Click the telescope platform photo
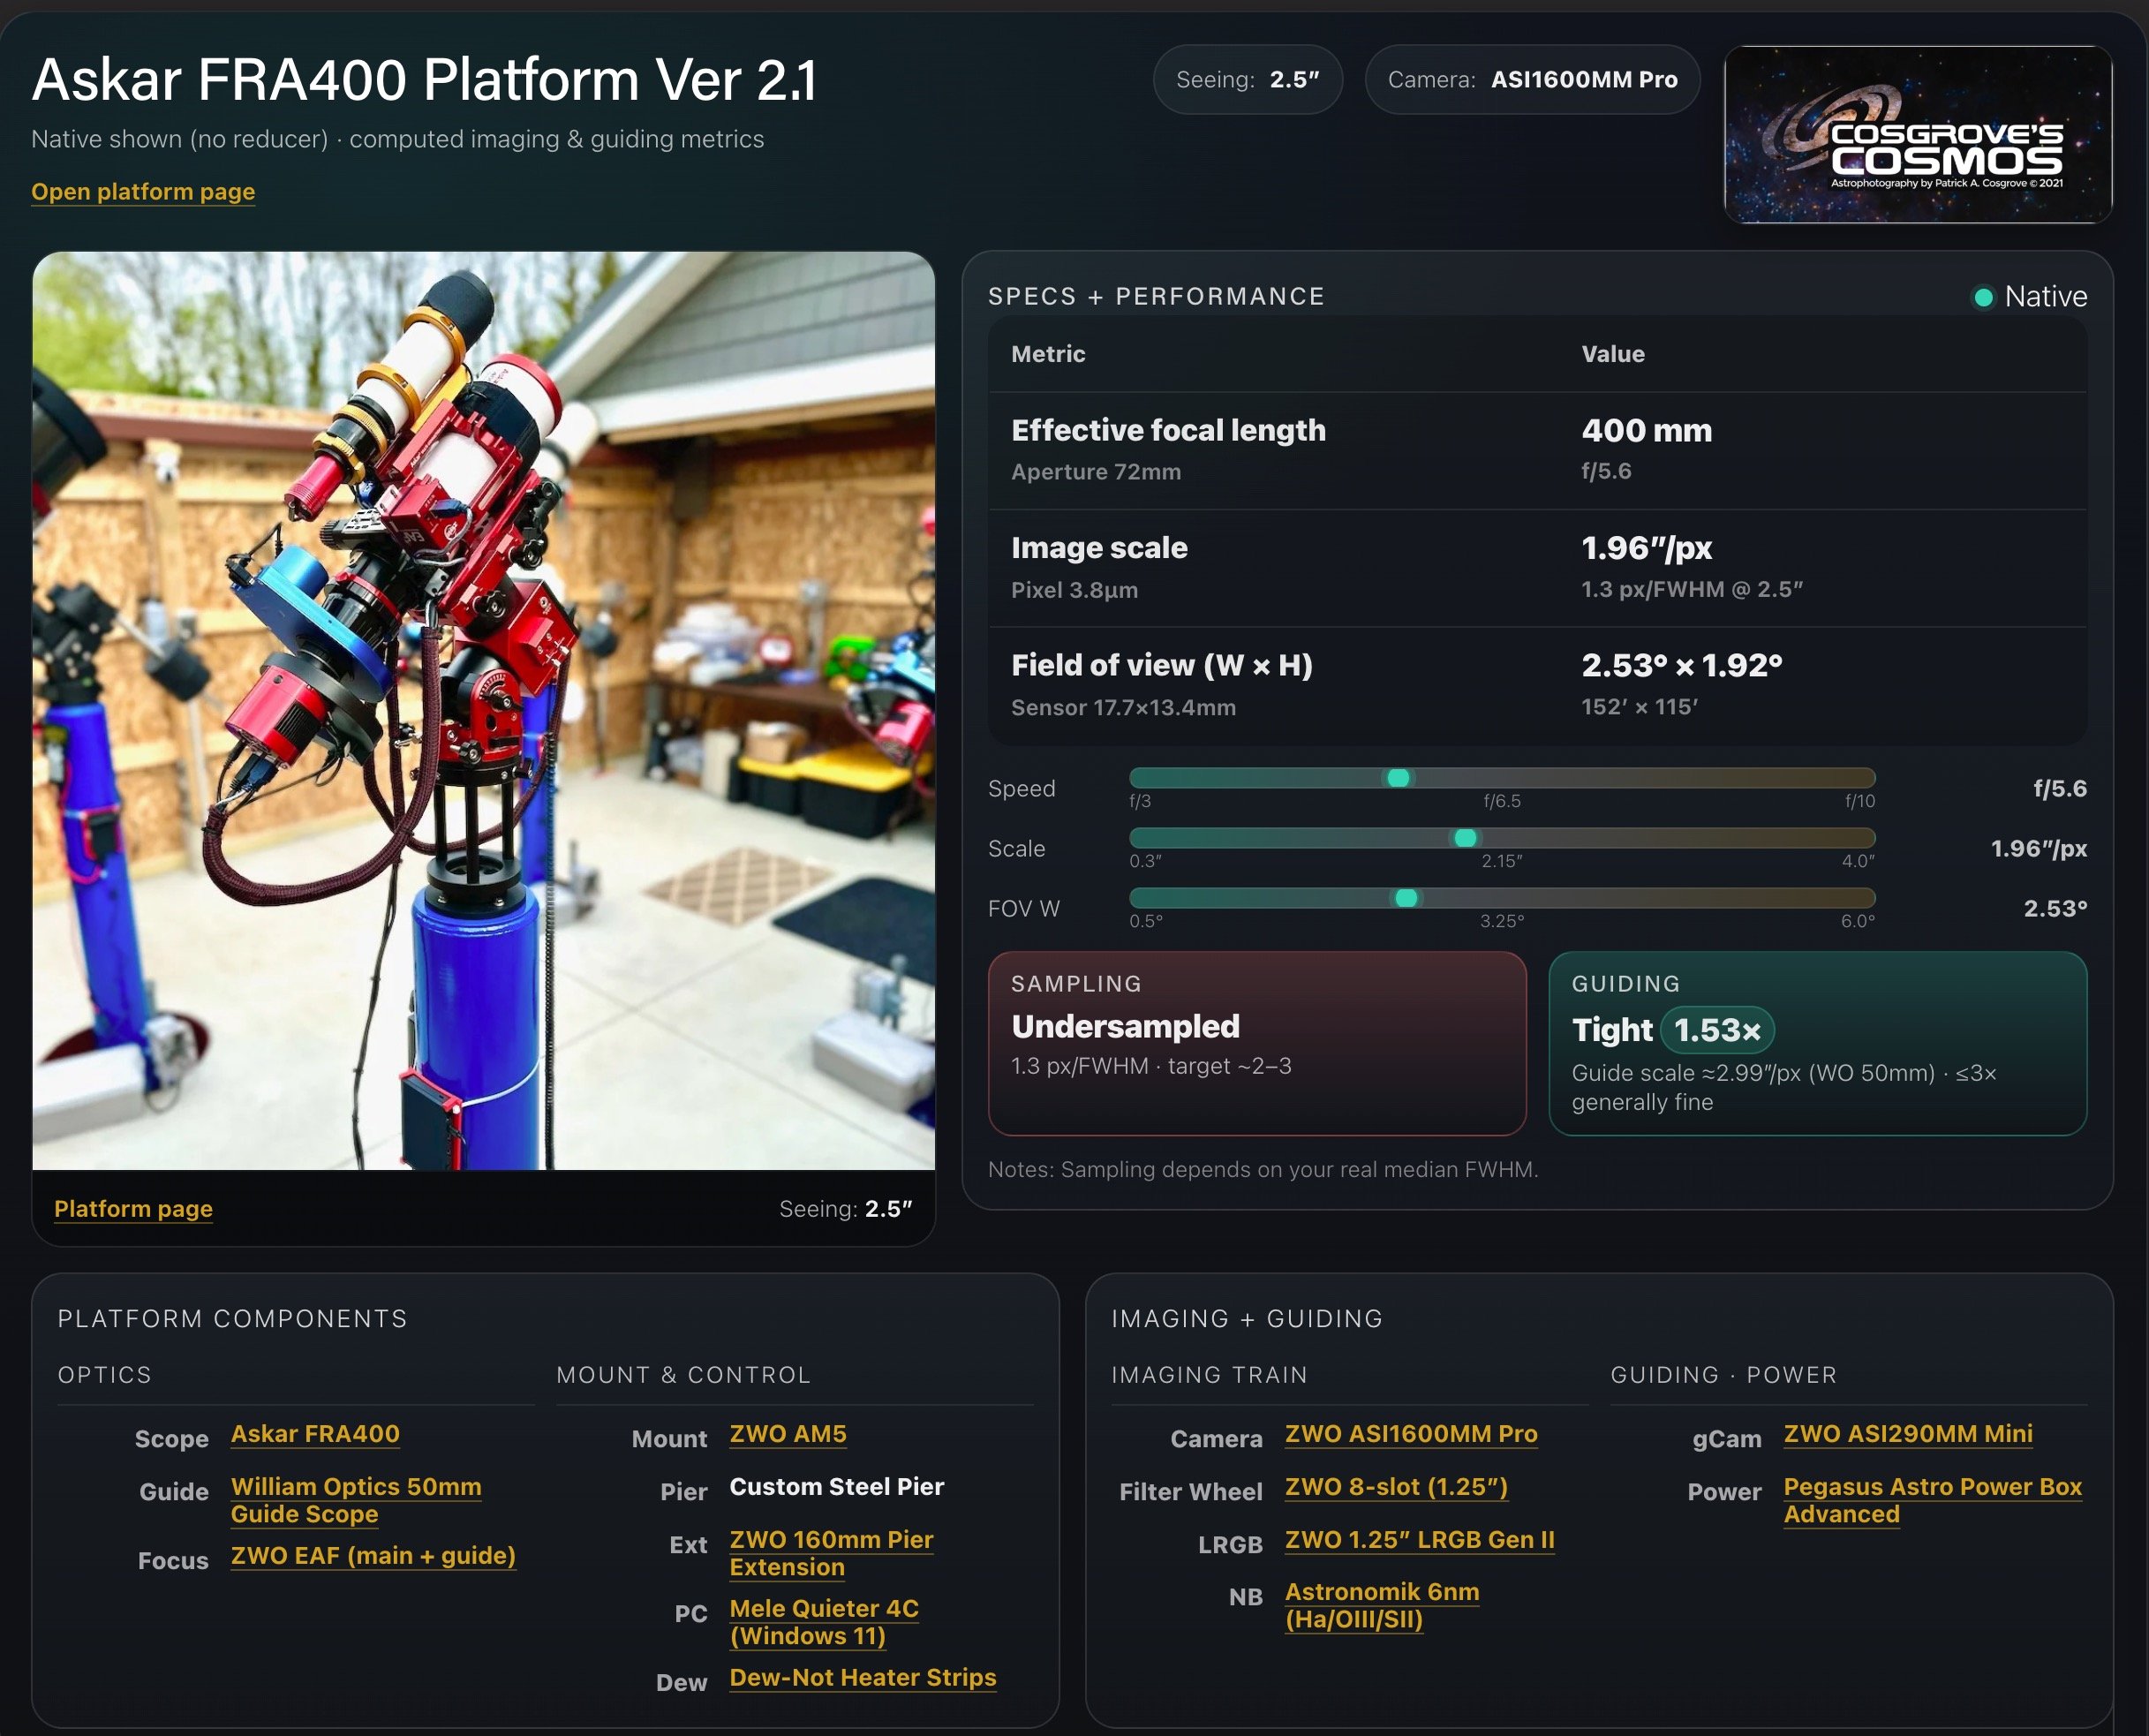Viewport: 2149px width, 1736px height. tap(483, 710)
